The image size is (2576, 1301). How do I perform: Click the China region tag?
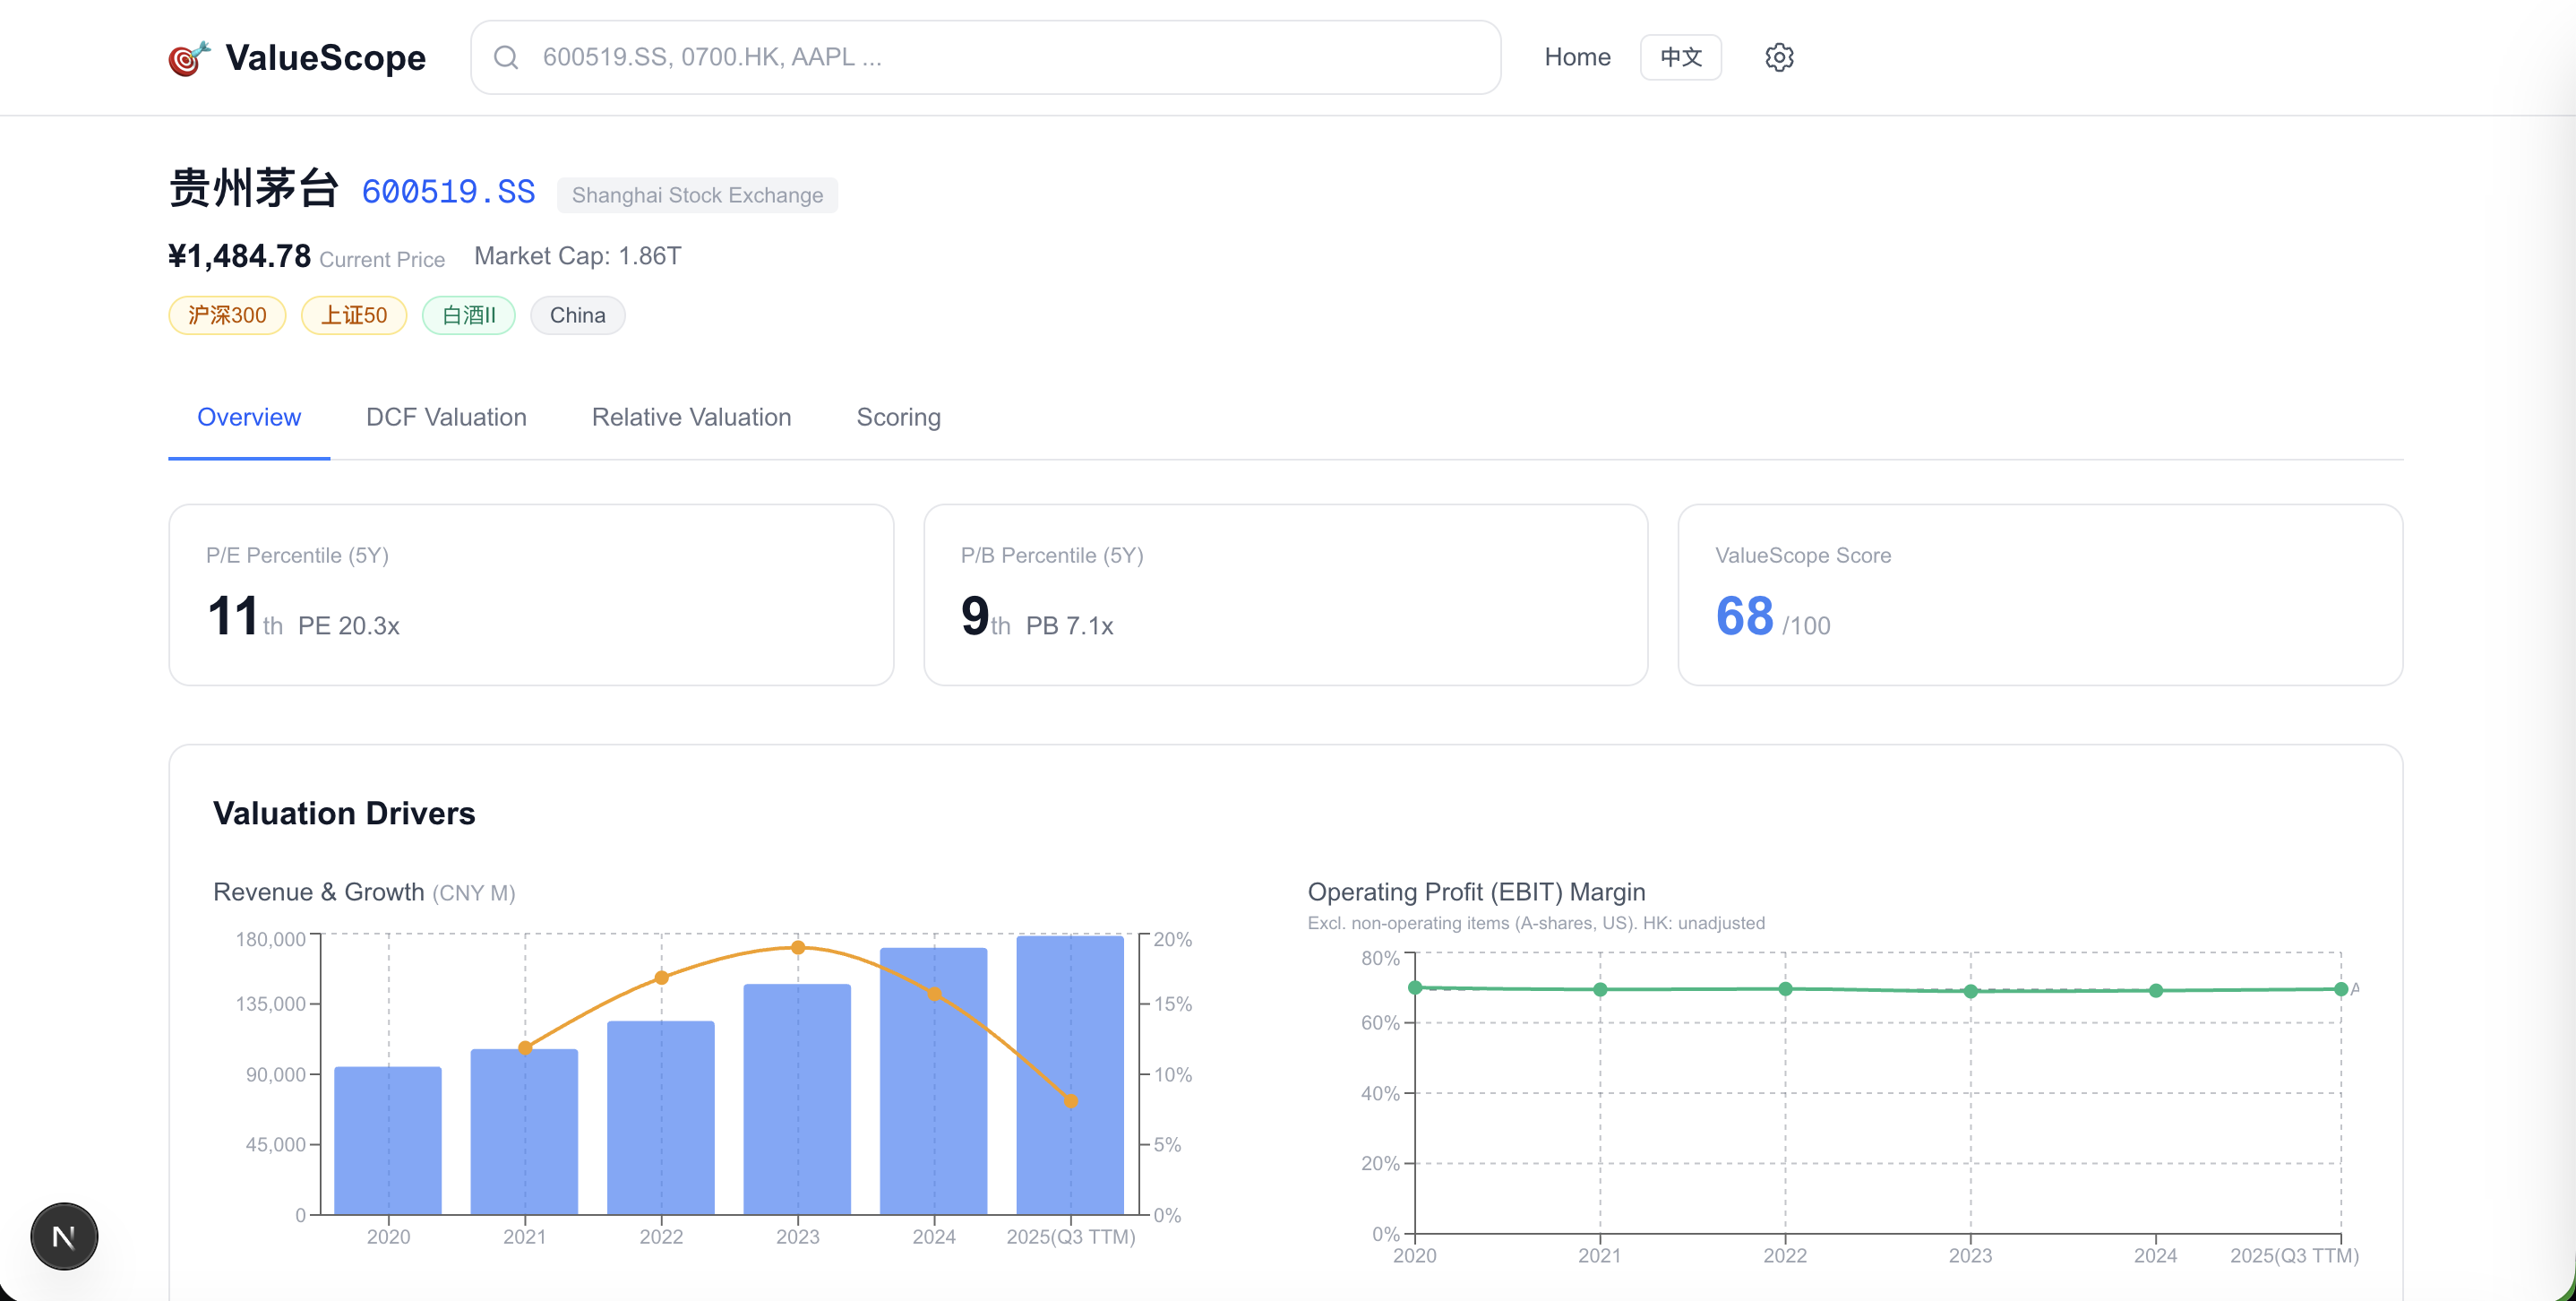click(x=577, y=315)
